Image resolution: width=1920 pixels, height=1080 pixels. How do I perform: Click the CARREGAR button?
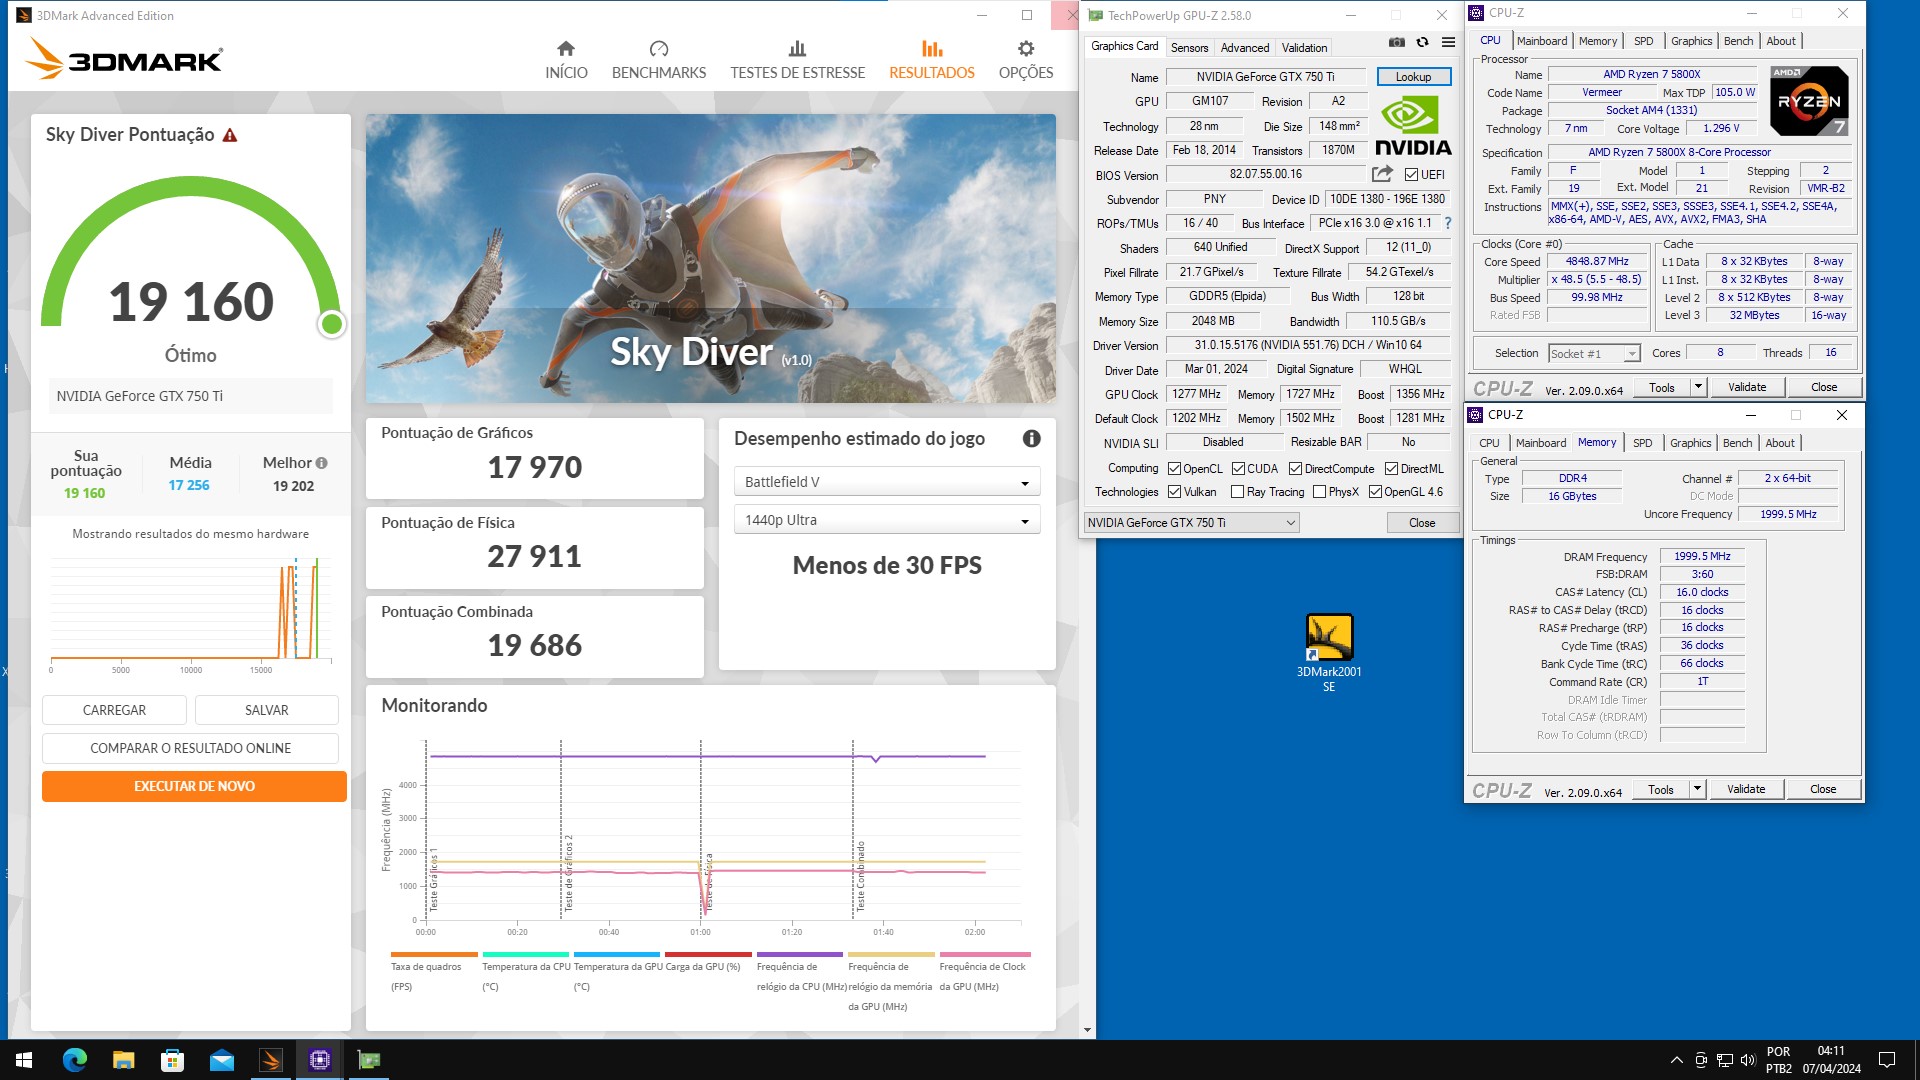tap(114, 710)
